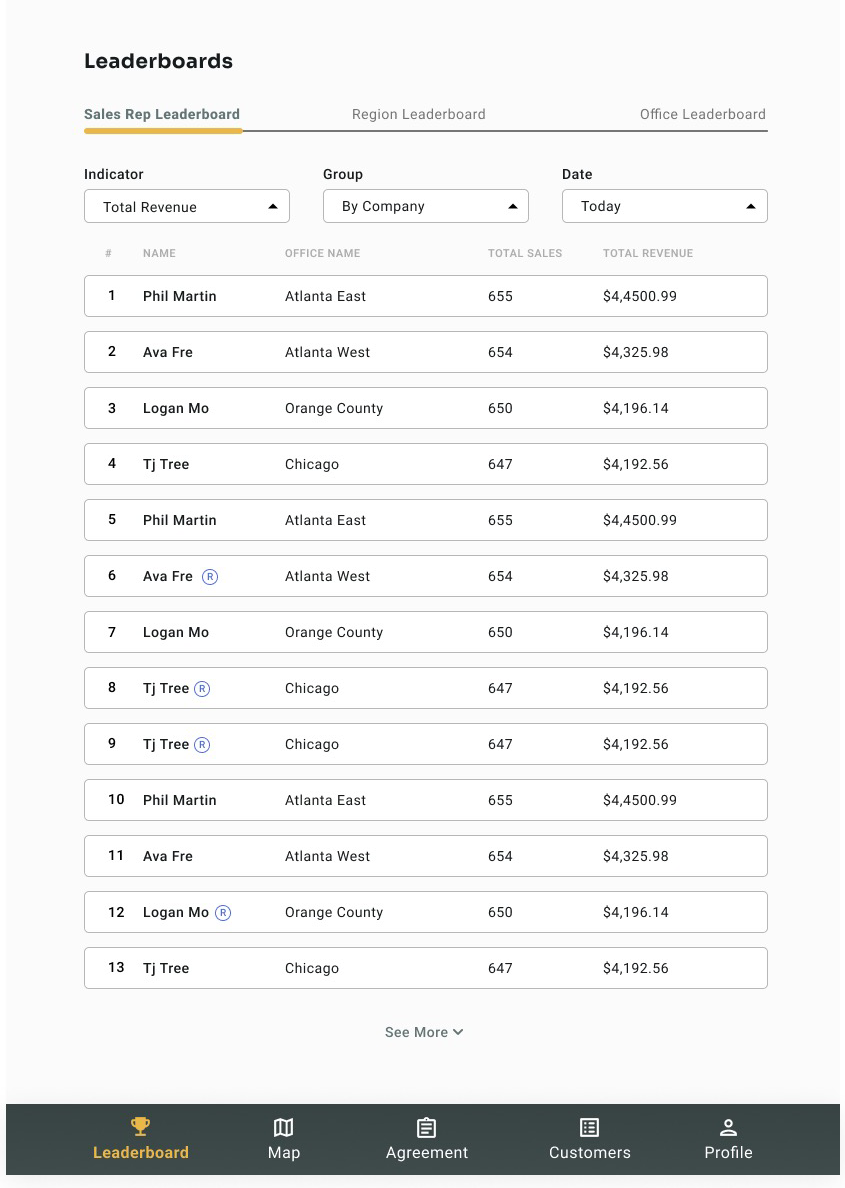The image size is (845, 1188).
Task: Open the Map section via map icon
Action: pos(283,1126)
